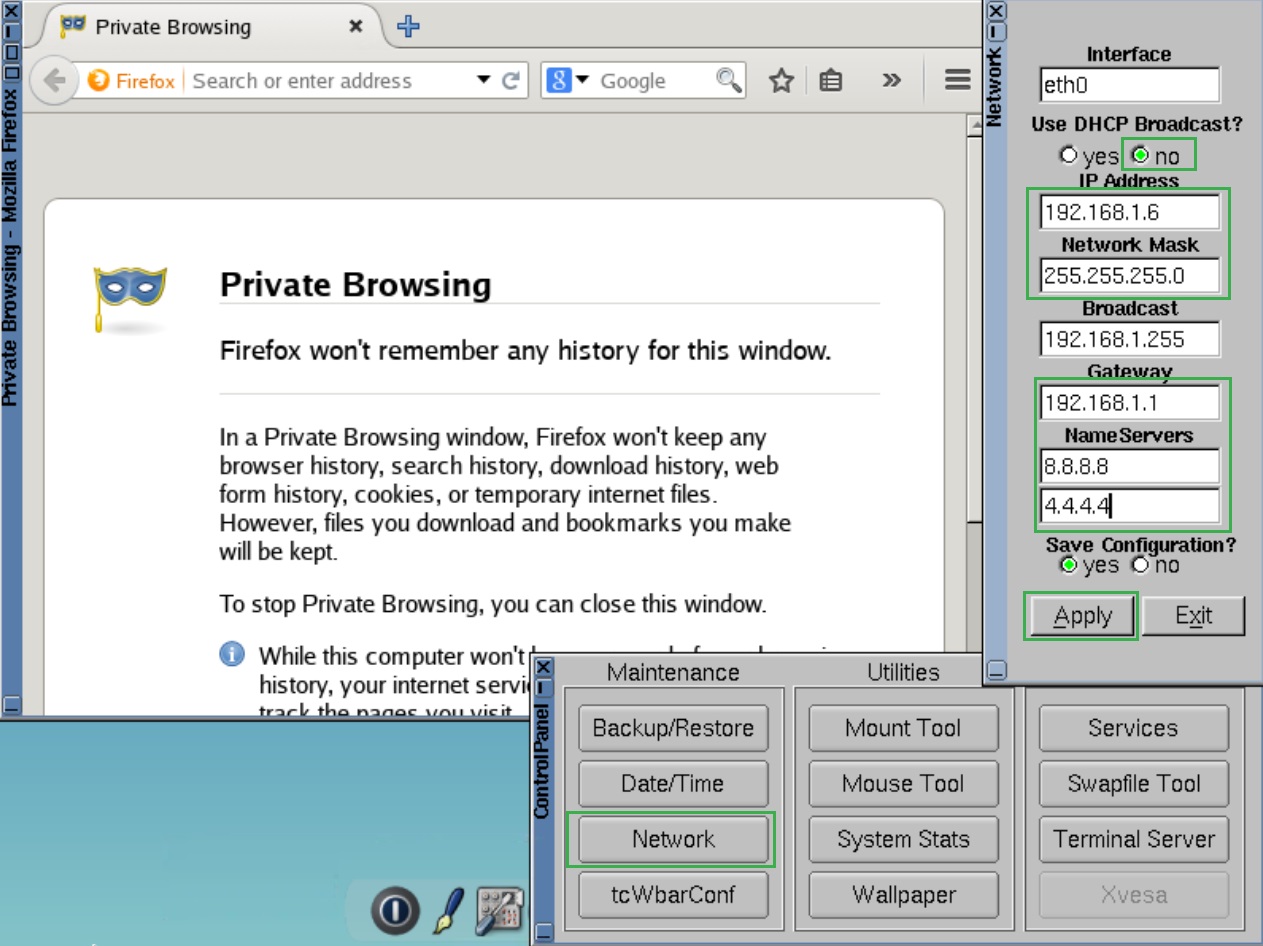The width and height of the screenshot is (1263, 946).
Task: Click the power Exit icon on wbar
Action: (395, 909)
